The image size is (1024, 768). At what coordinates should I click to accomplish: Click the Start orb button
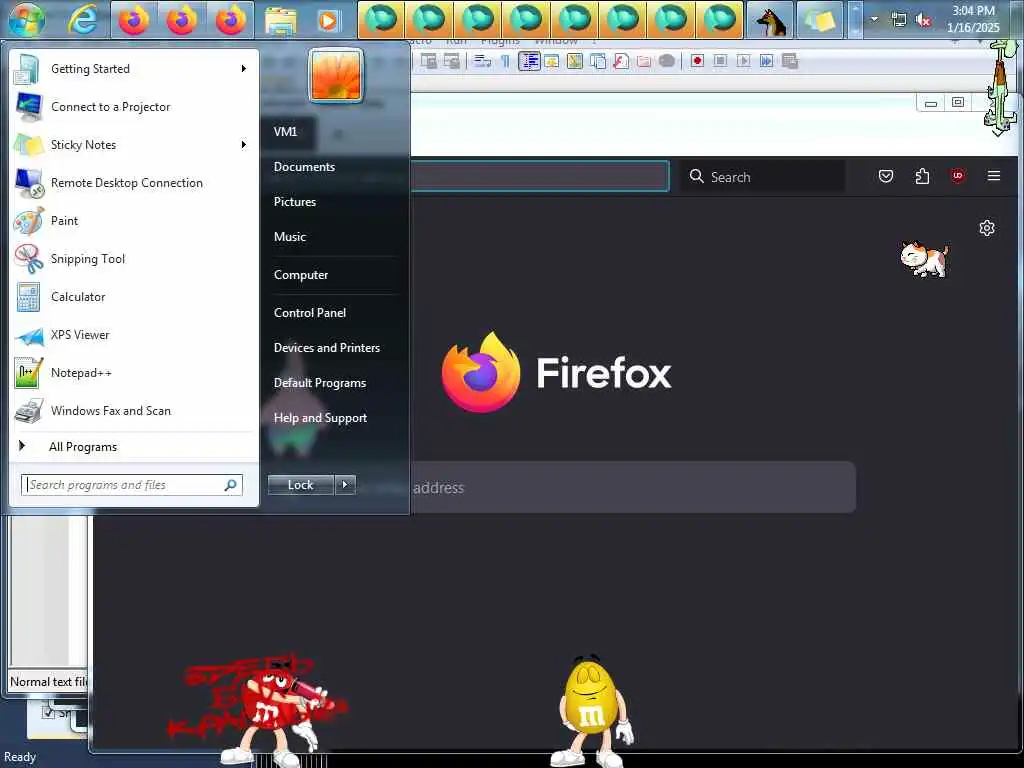click(x=27, y=20)
